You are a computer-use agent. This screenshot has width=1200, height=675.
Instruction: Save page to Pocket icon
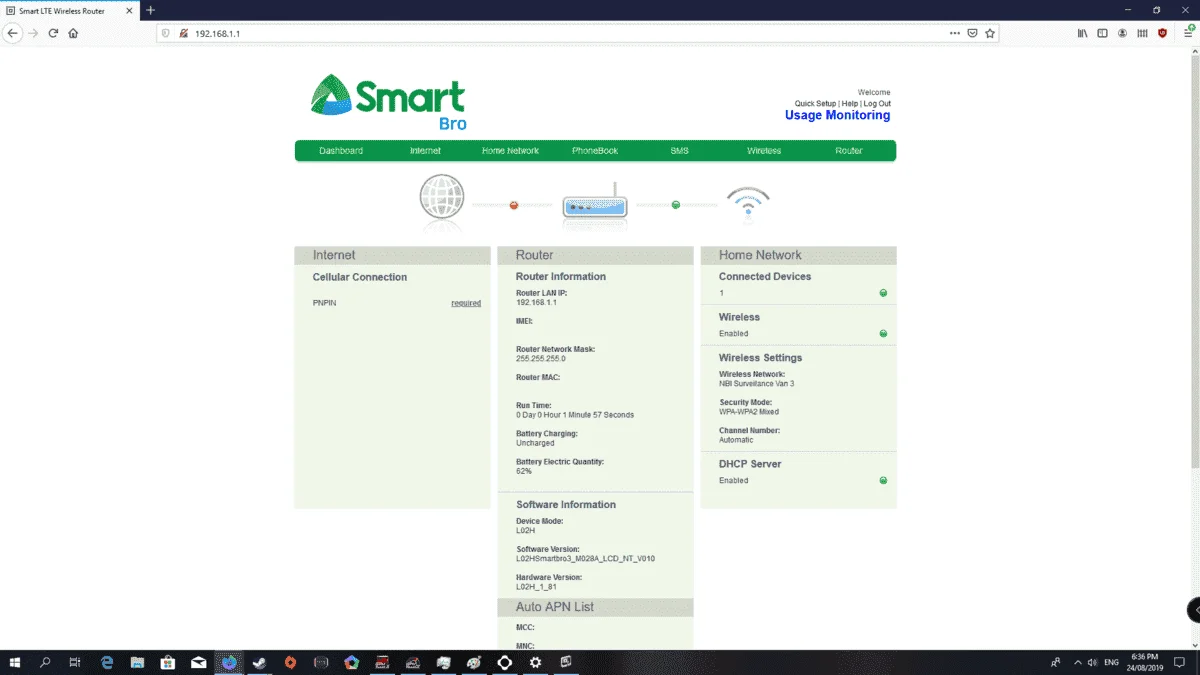(971, 33)
